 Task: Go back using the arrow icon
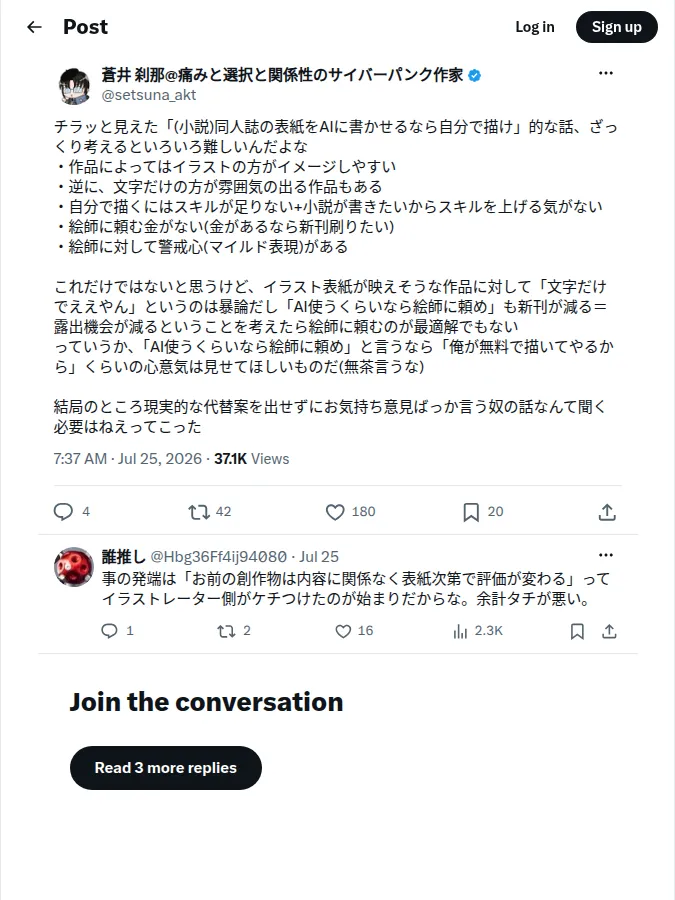coord(34,27)
